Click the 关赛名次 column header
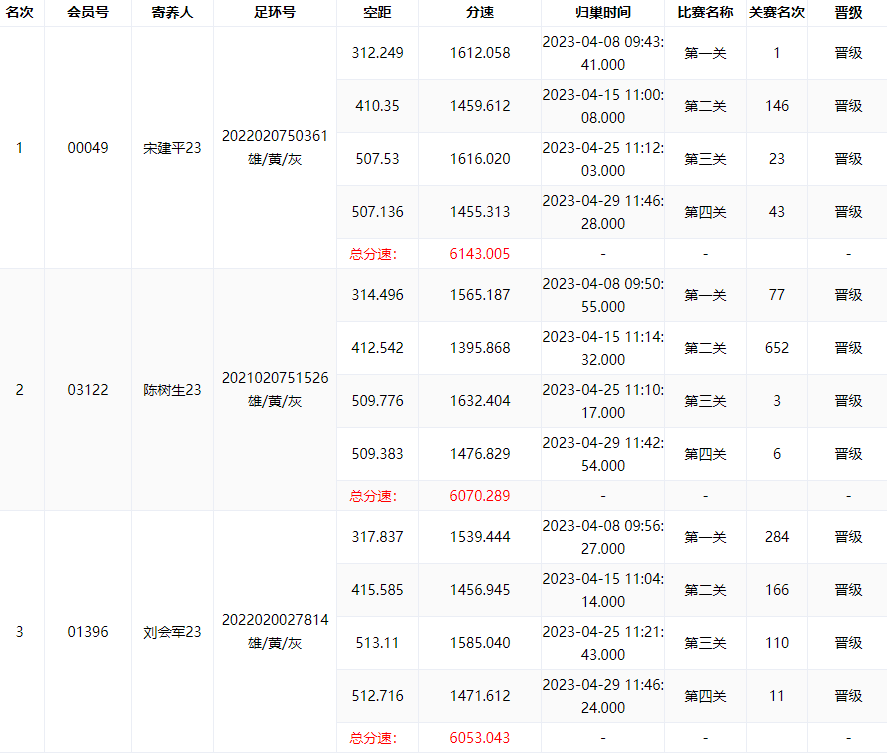 tap(777, 12)
